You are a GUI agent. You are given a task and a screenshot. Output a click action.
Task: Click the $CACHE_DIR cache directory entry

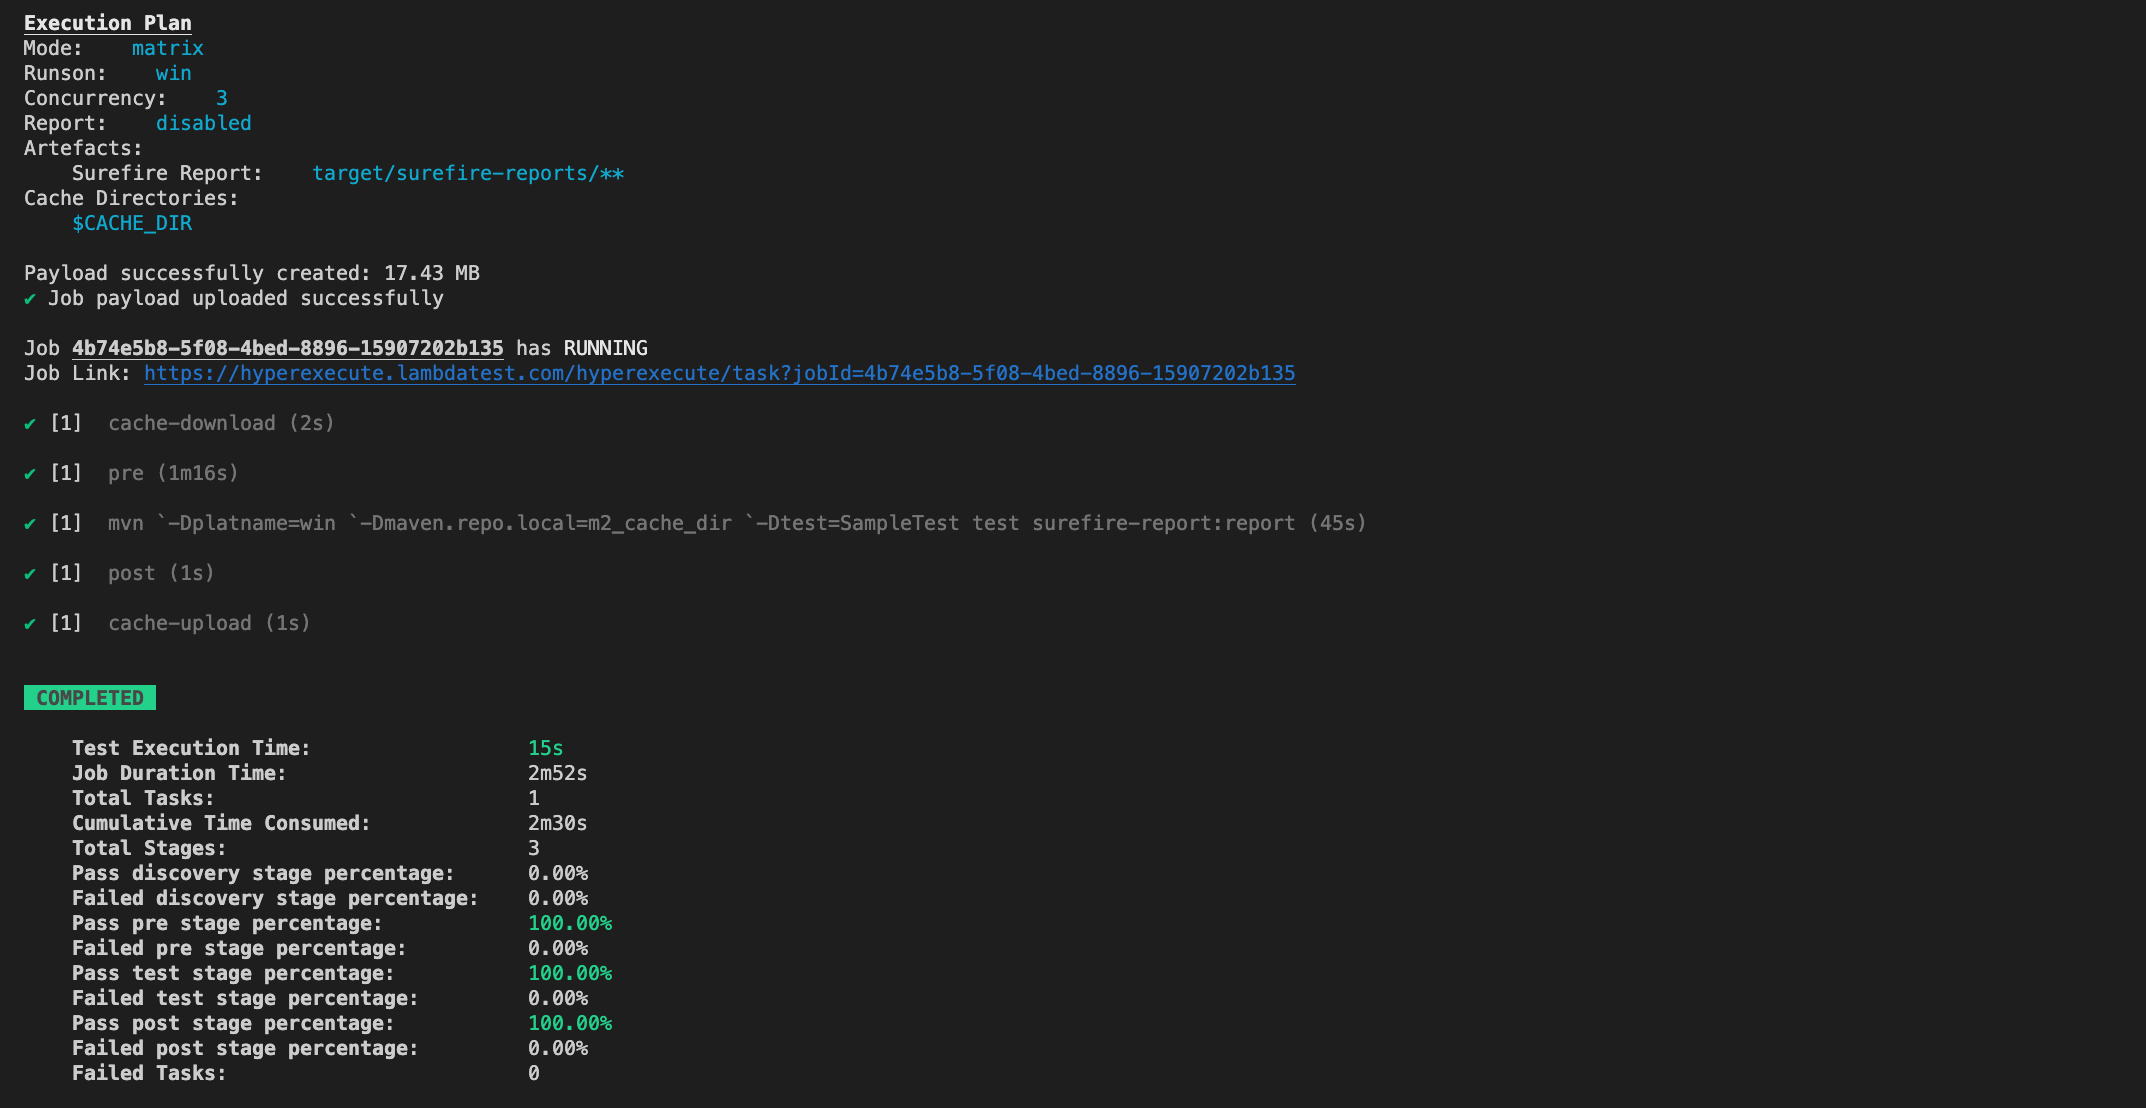coord(131,223)
